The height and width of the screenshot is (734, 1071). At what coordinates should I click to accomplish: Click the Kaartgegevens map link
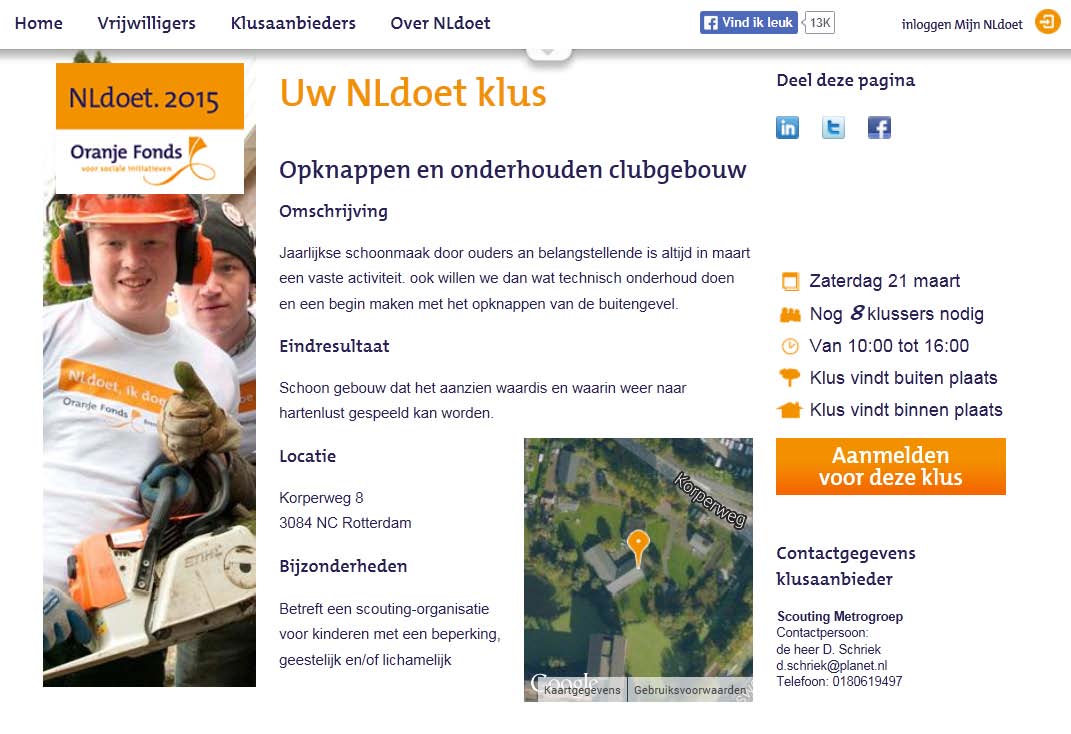point(582,690)
